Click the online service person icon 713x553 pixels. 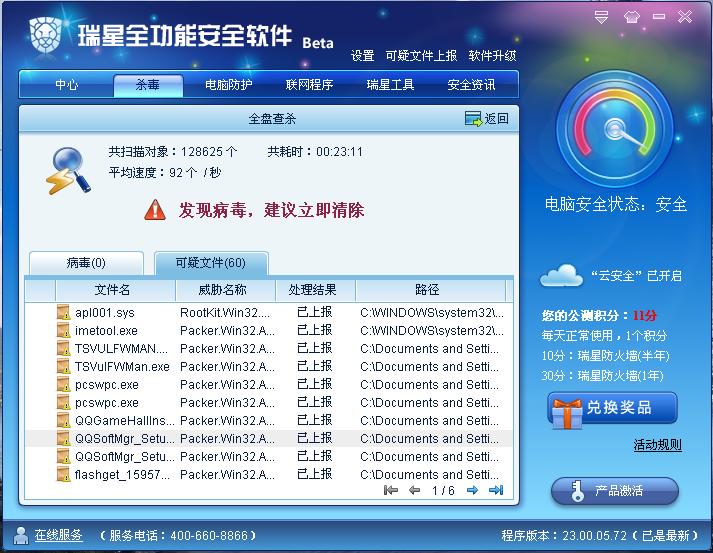pyautogui.click(x=21, y=535)
